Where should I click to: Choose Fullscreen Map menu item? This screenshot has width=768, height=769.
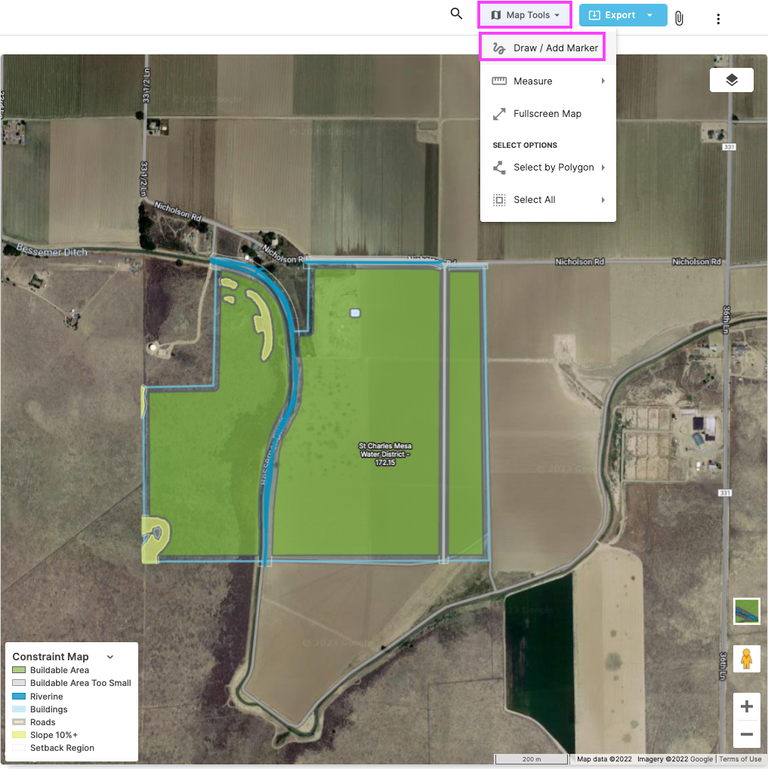click(548, 114)
